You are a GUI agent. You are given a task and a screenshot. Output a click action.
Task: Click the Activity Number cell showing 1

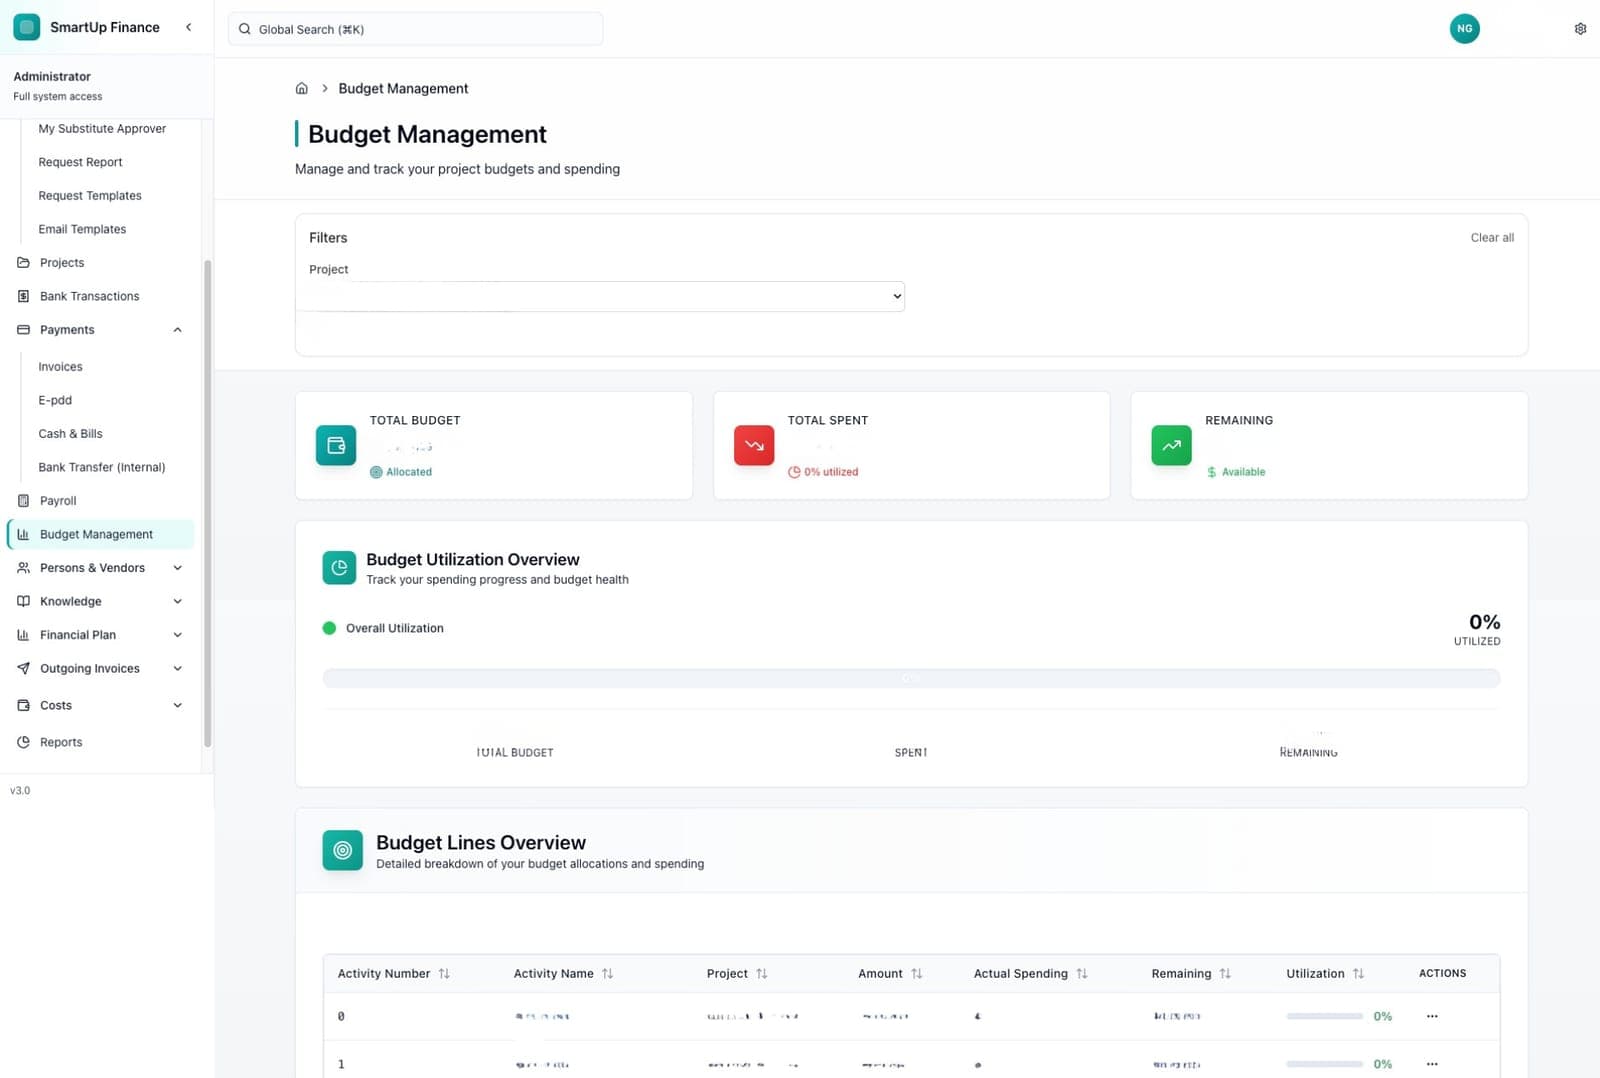pos(341,1064)
